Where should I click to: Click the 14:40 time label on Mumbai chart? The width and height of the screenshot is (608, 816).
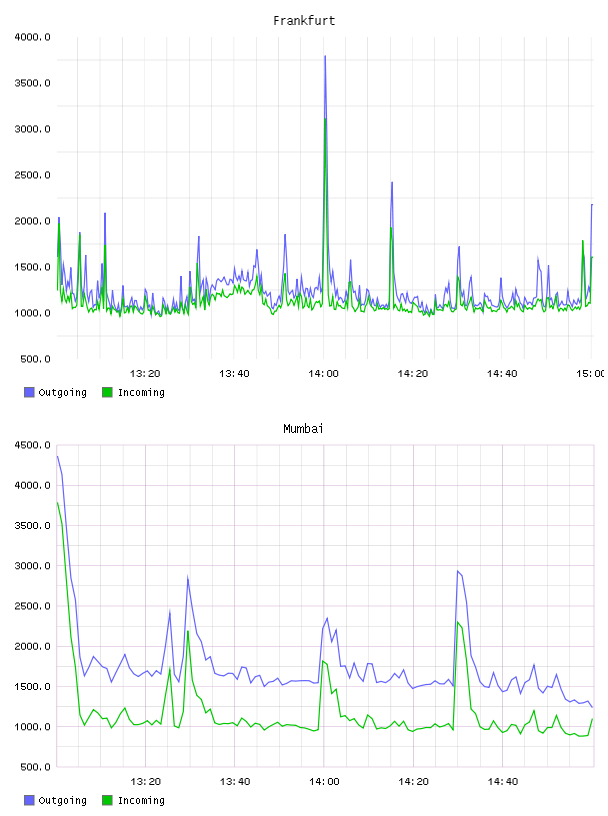(503, 782)
